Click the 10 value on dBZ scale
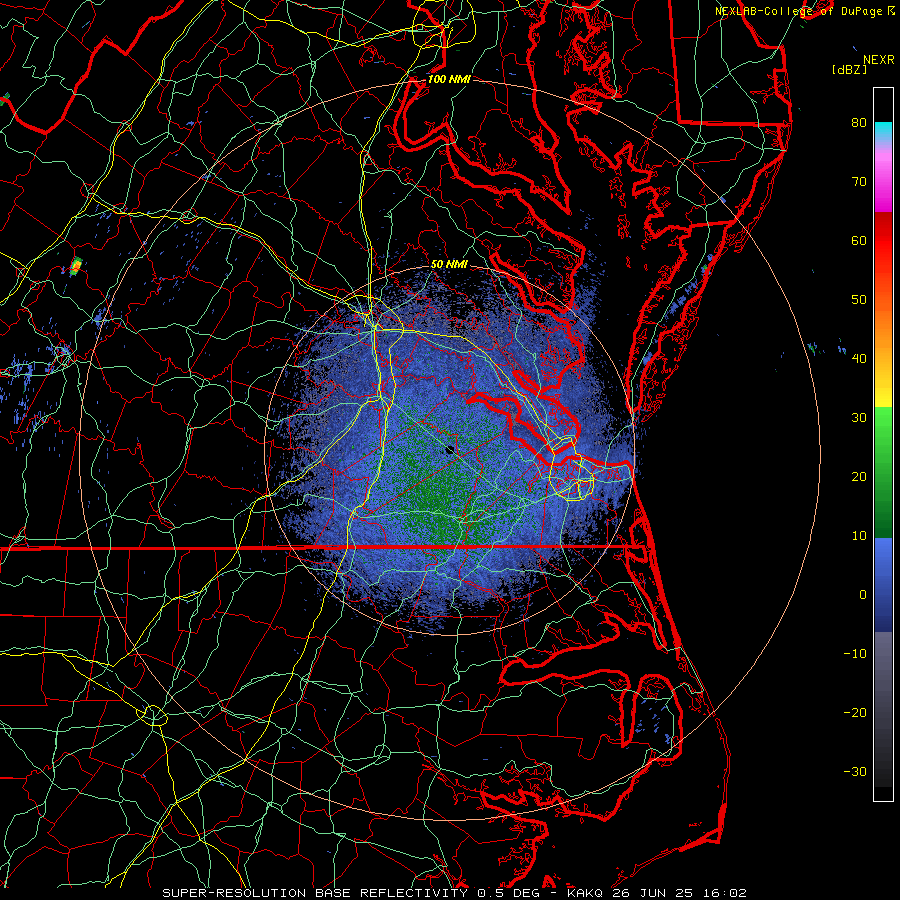This screenshot has height=900, width=900. (859, 536)
